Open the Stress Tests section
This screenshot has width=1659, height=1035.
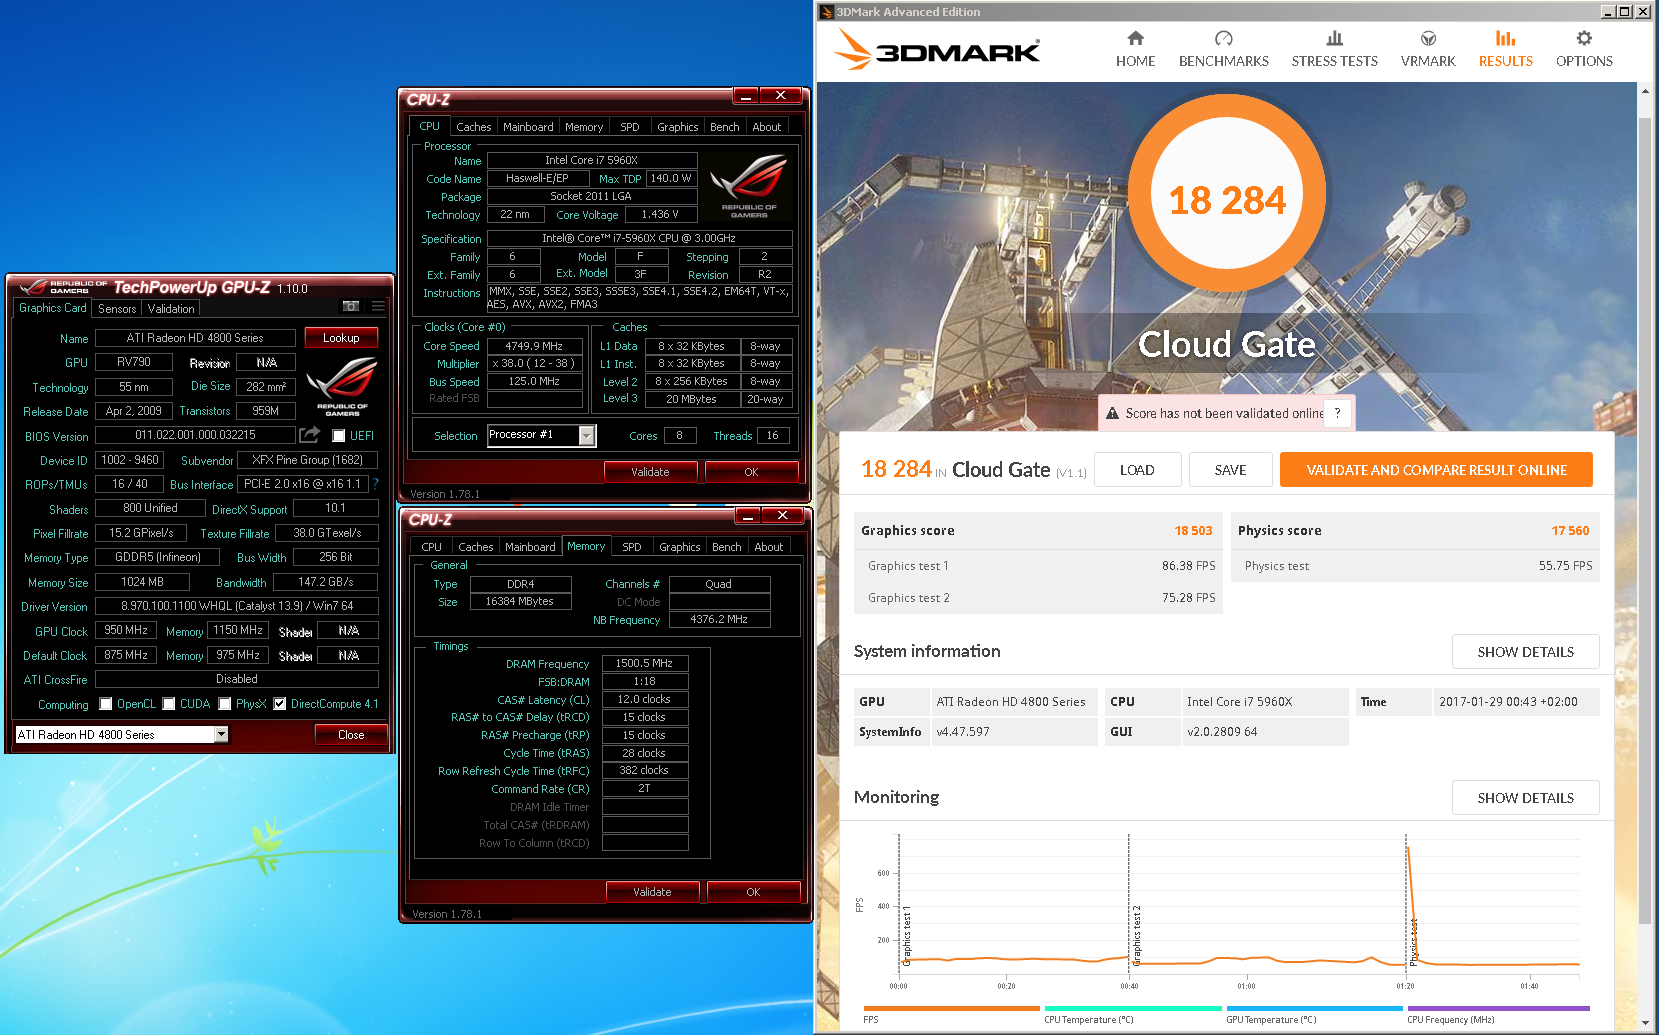click(x=1334, y=49)
